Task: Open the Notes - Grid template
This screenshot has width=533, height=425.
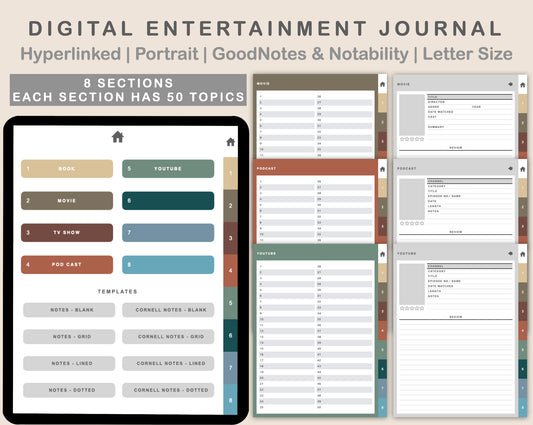Action: point(69,337)
